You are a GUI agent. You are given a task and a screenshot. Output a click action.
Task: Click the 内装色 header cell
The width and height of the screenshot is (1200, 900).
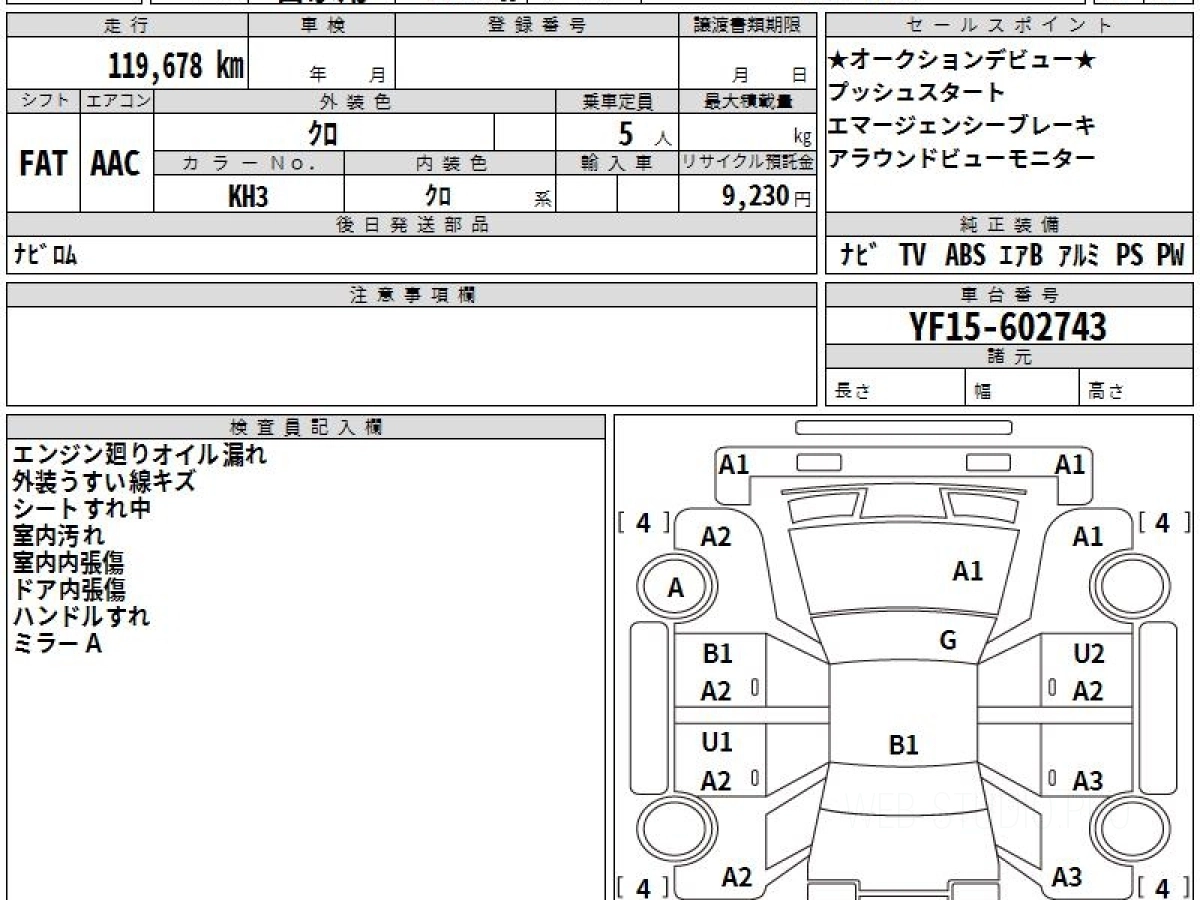450,163
